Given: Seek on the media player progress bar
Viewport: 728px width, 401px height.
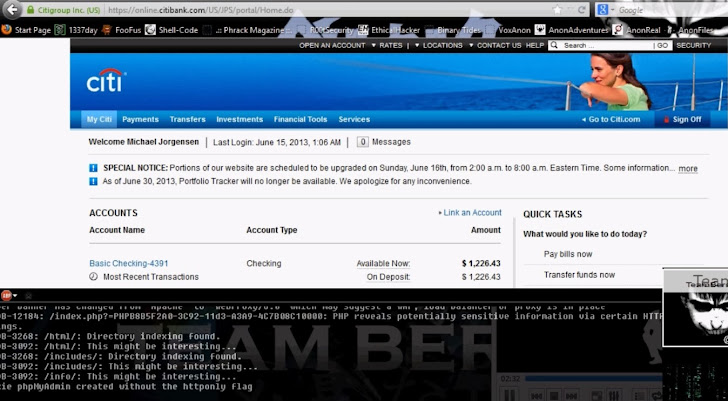Looking at the screenshot, I should pos(592,379).
